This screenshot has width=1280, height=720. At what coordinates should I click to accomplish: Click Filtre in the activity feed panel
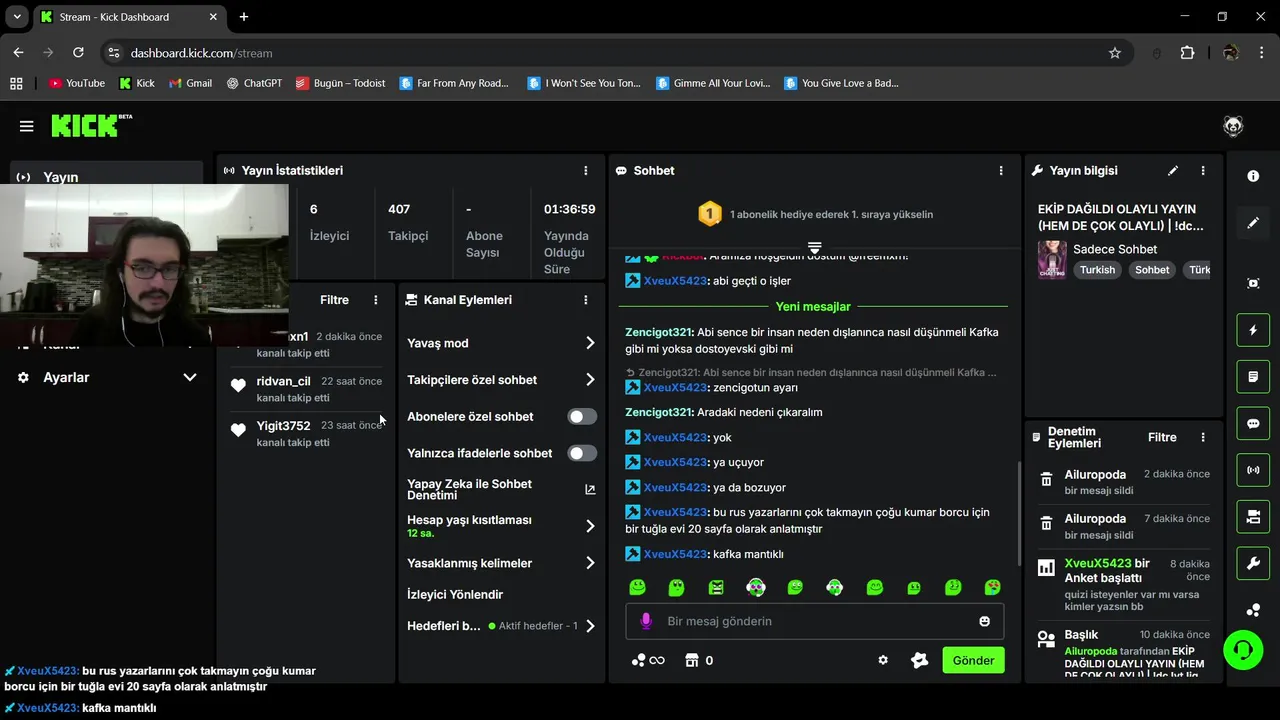[334, 300]
